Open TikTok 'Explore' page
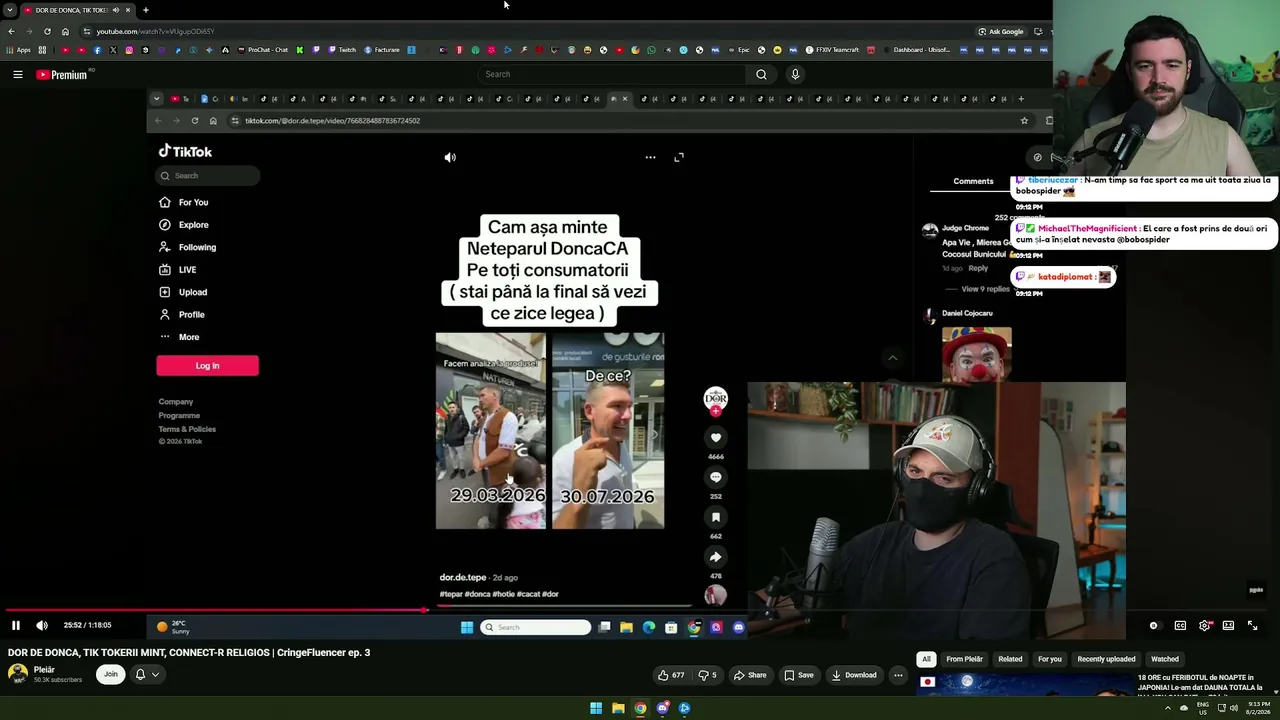The height and width of the screenshot is (720, 1280). pyautogui.click(x=184, y=225)
